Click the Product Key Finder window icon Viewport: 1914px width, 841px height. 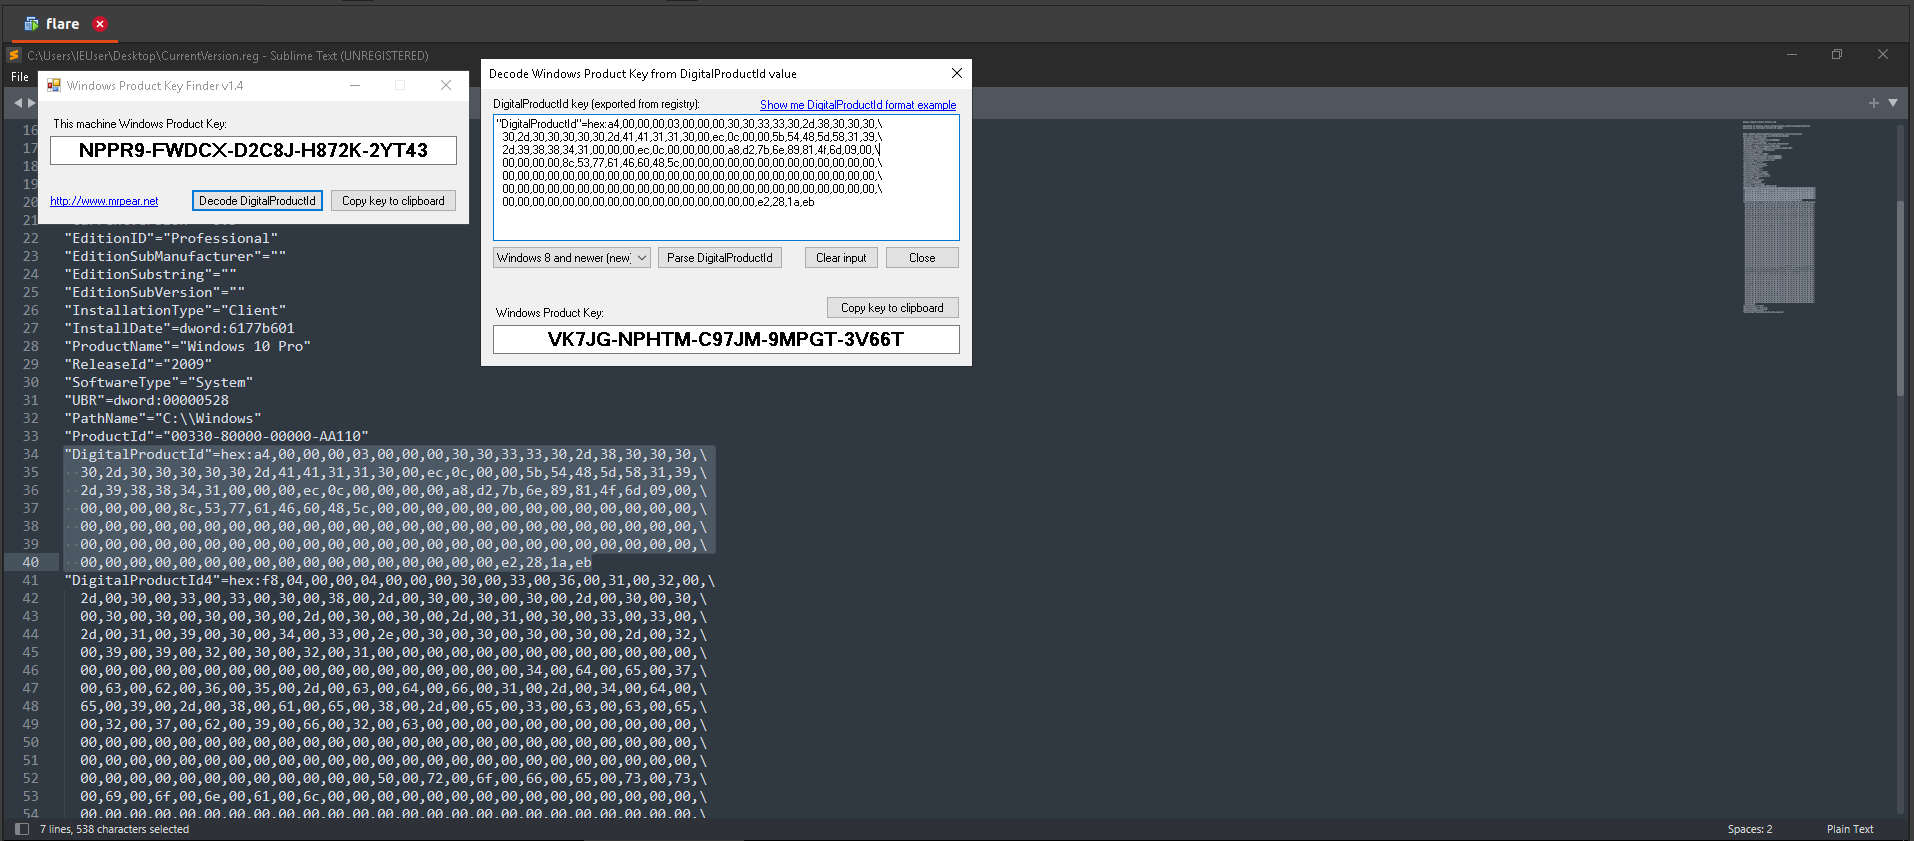(x=54, y=86)
